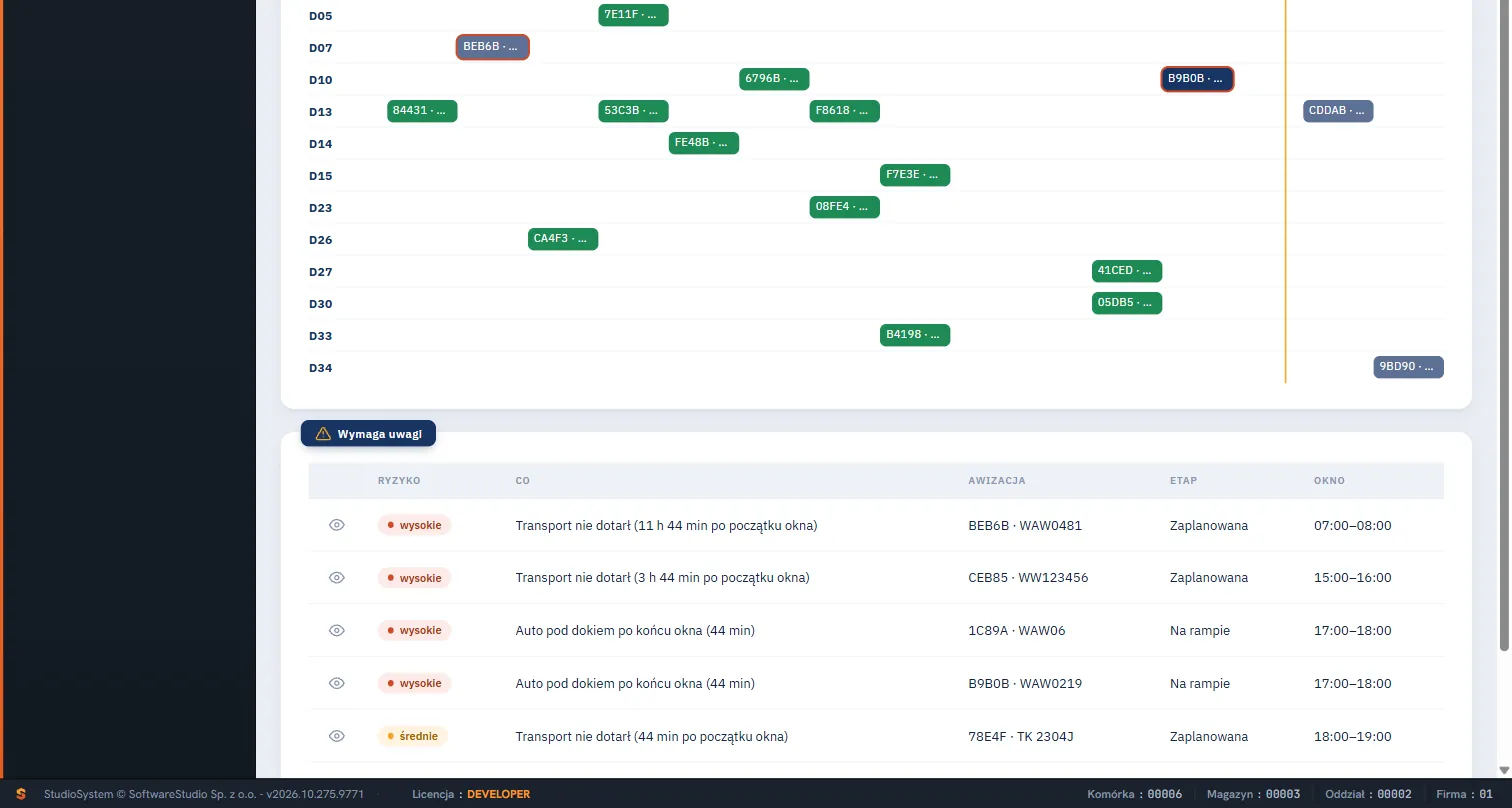Screen dimensions: 1512x808
Task: Click the D34 dock row label
Action: coord(320,368)
